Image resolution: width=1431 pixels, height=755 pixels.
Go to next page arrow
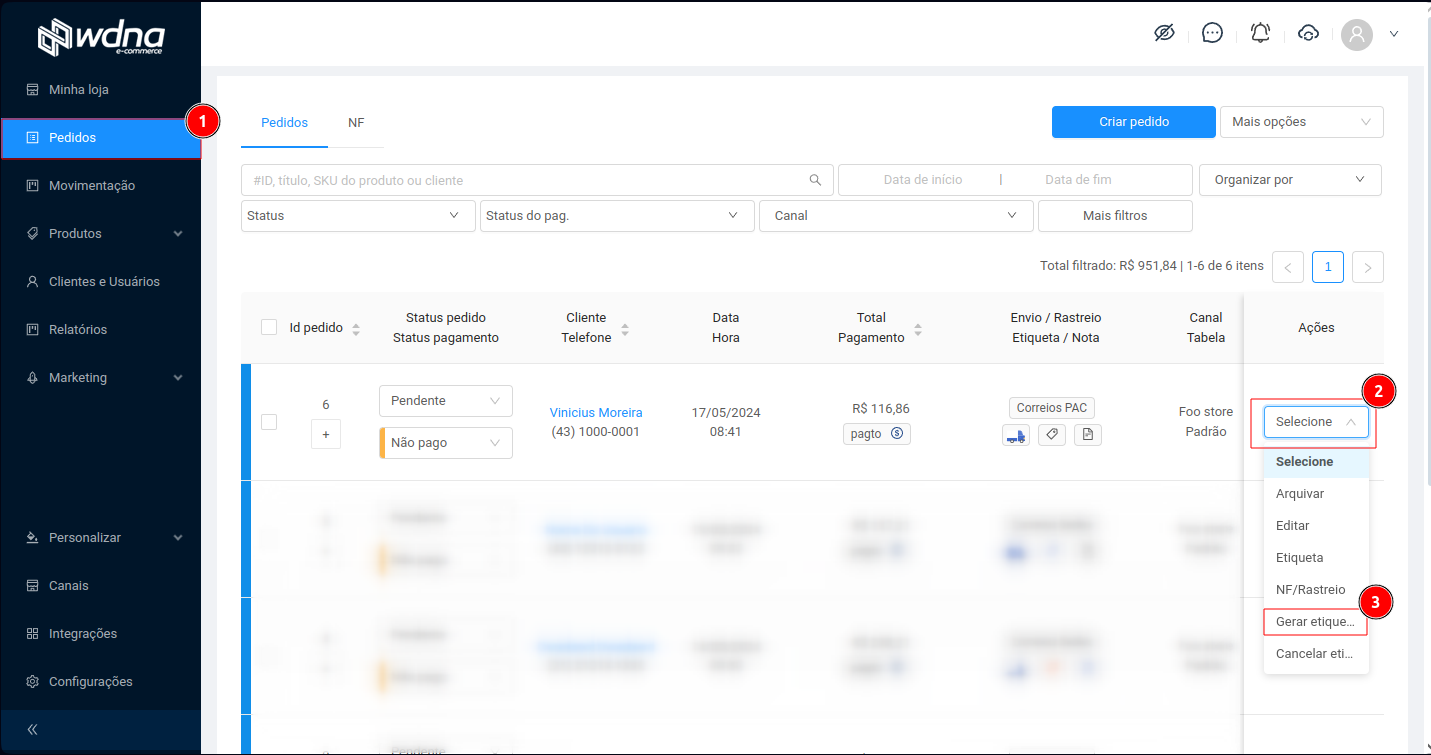(1368, 267)
